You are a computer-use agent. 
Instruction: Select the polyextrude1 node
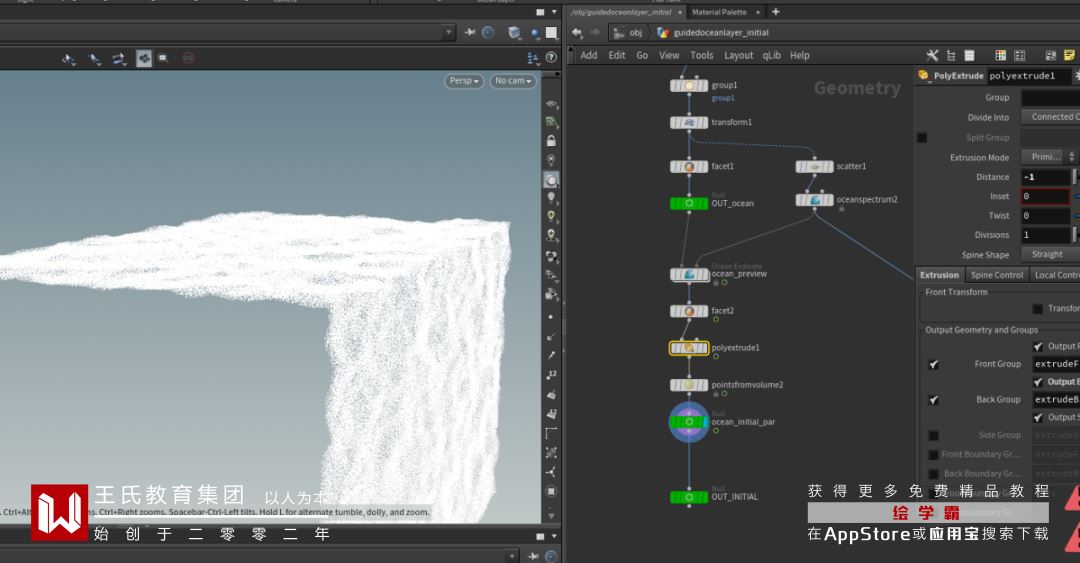pyautogui.click(x=689, y=348)
